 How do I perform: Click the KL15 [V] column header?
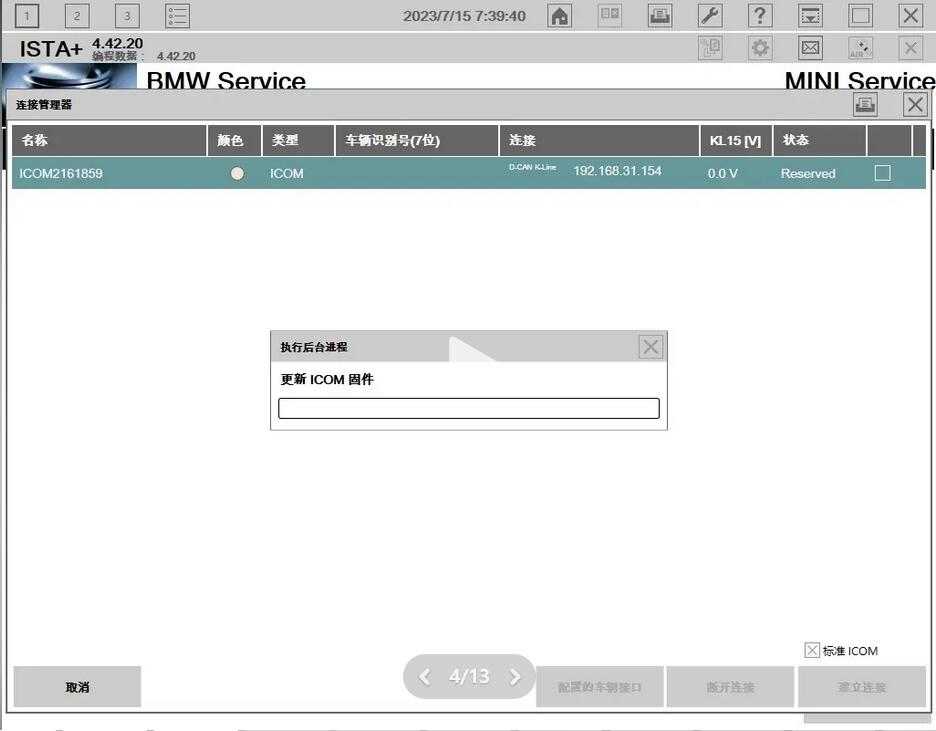[x=736, y=141]
